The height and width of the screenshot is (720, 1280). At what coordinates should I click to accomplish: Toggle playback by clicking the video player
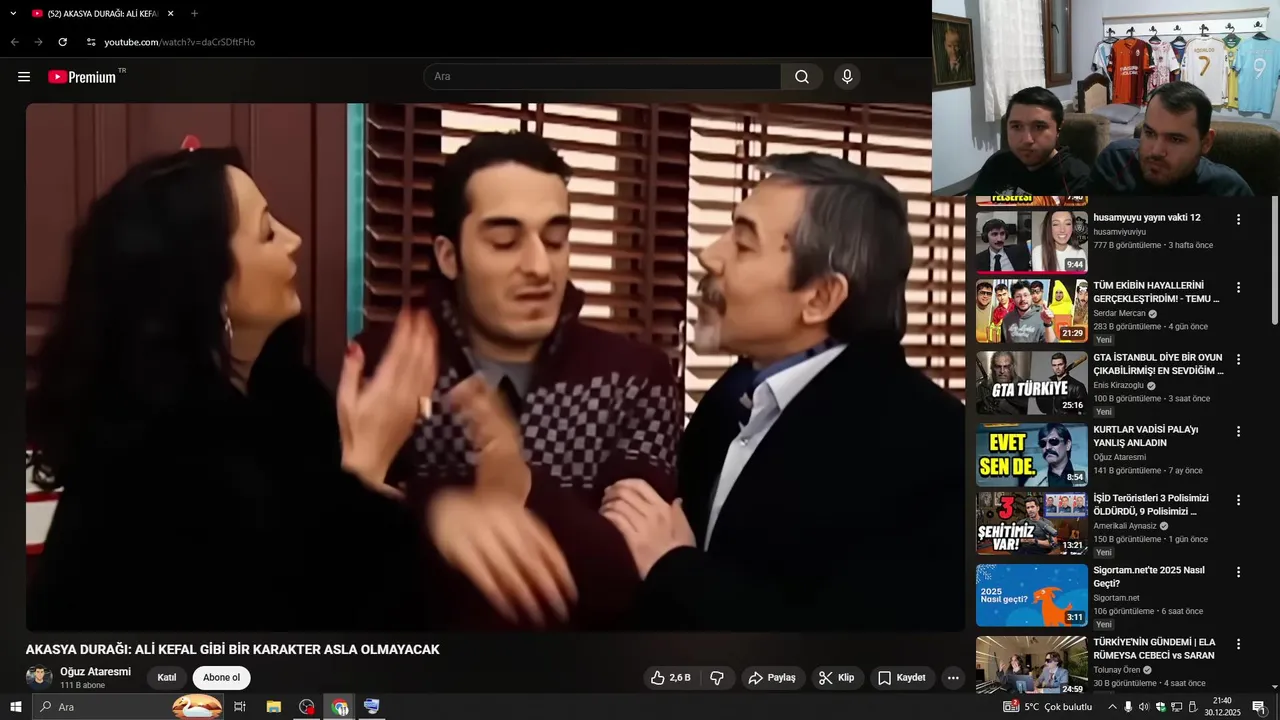(x=495, y=367)
